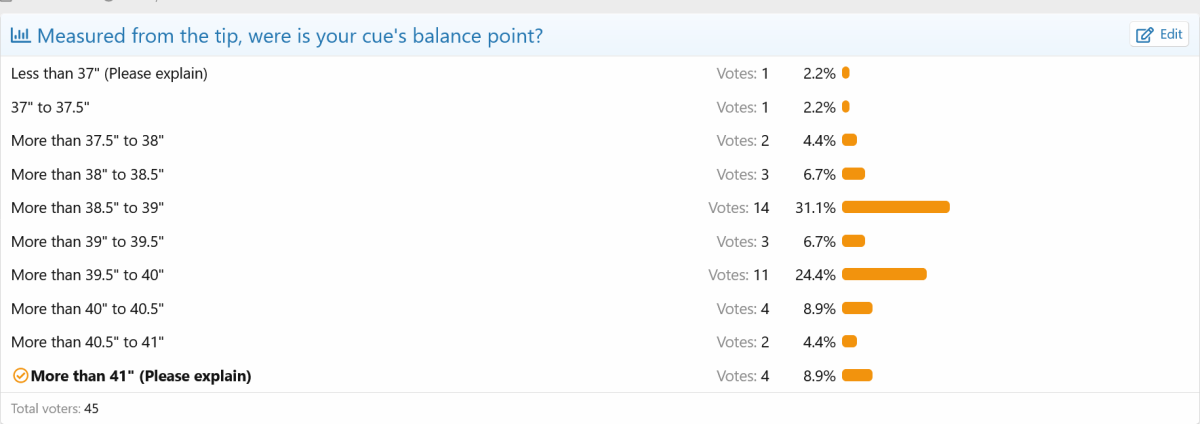This screenshot has height=424, width=1200.
Task: View the 14 votes for 38.5" to 39"
Action: coord(738,207)
